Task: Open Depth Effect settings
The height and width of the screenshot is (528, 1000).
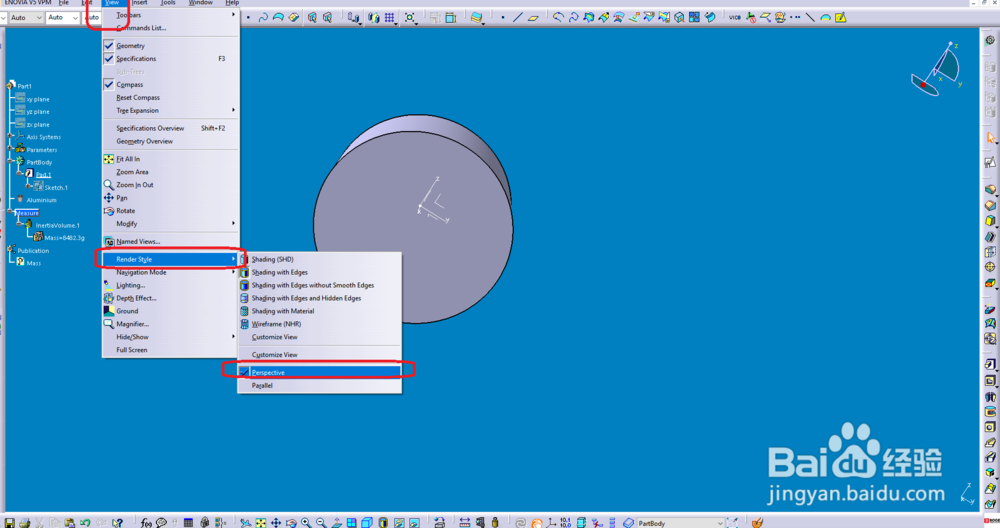Action: click(171, 298)
